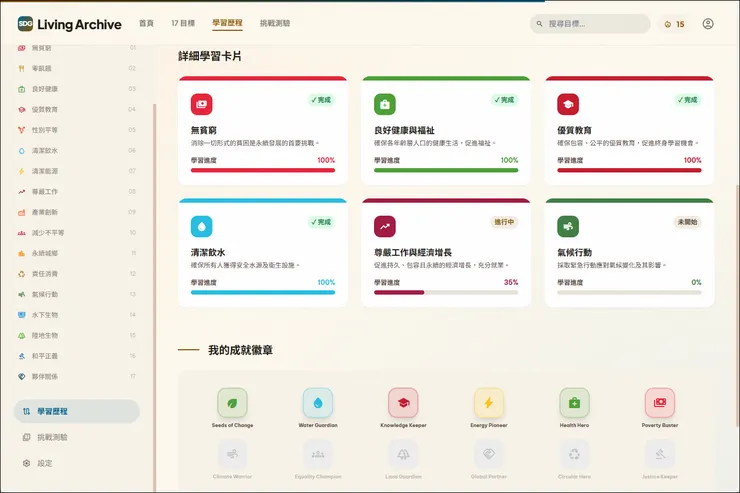
Task: Open 減少不平等 goal 10 in sidebar
Action: pos(76,233)
